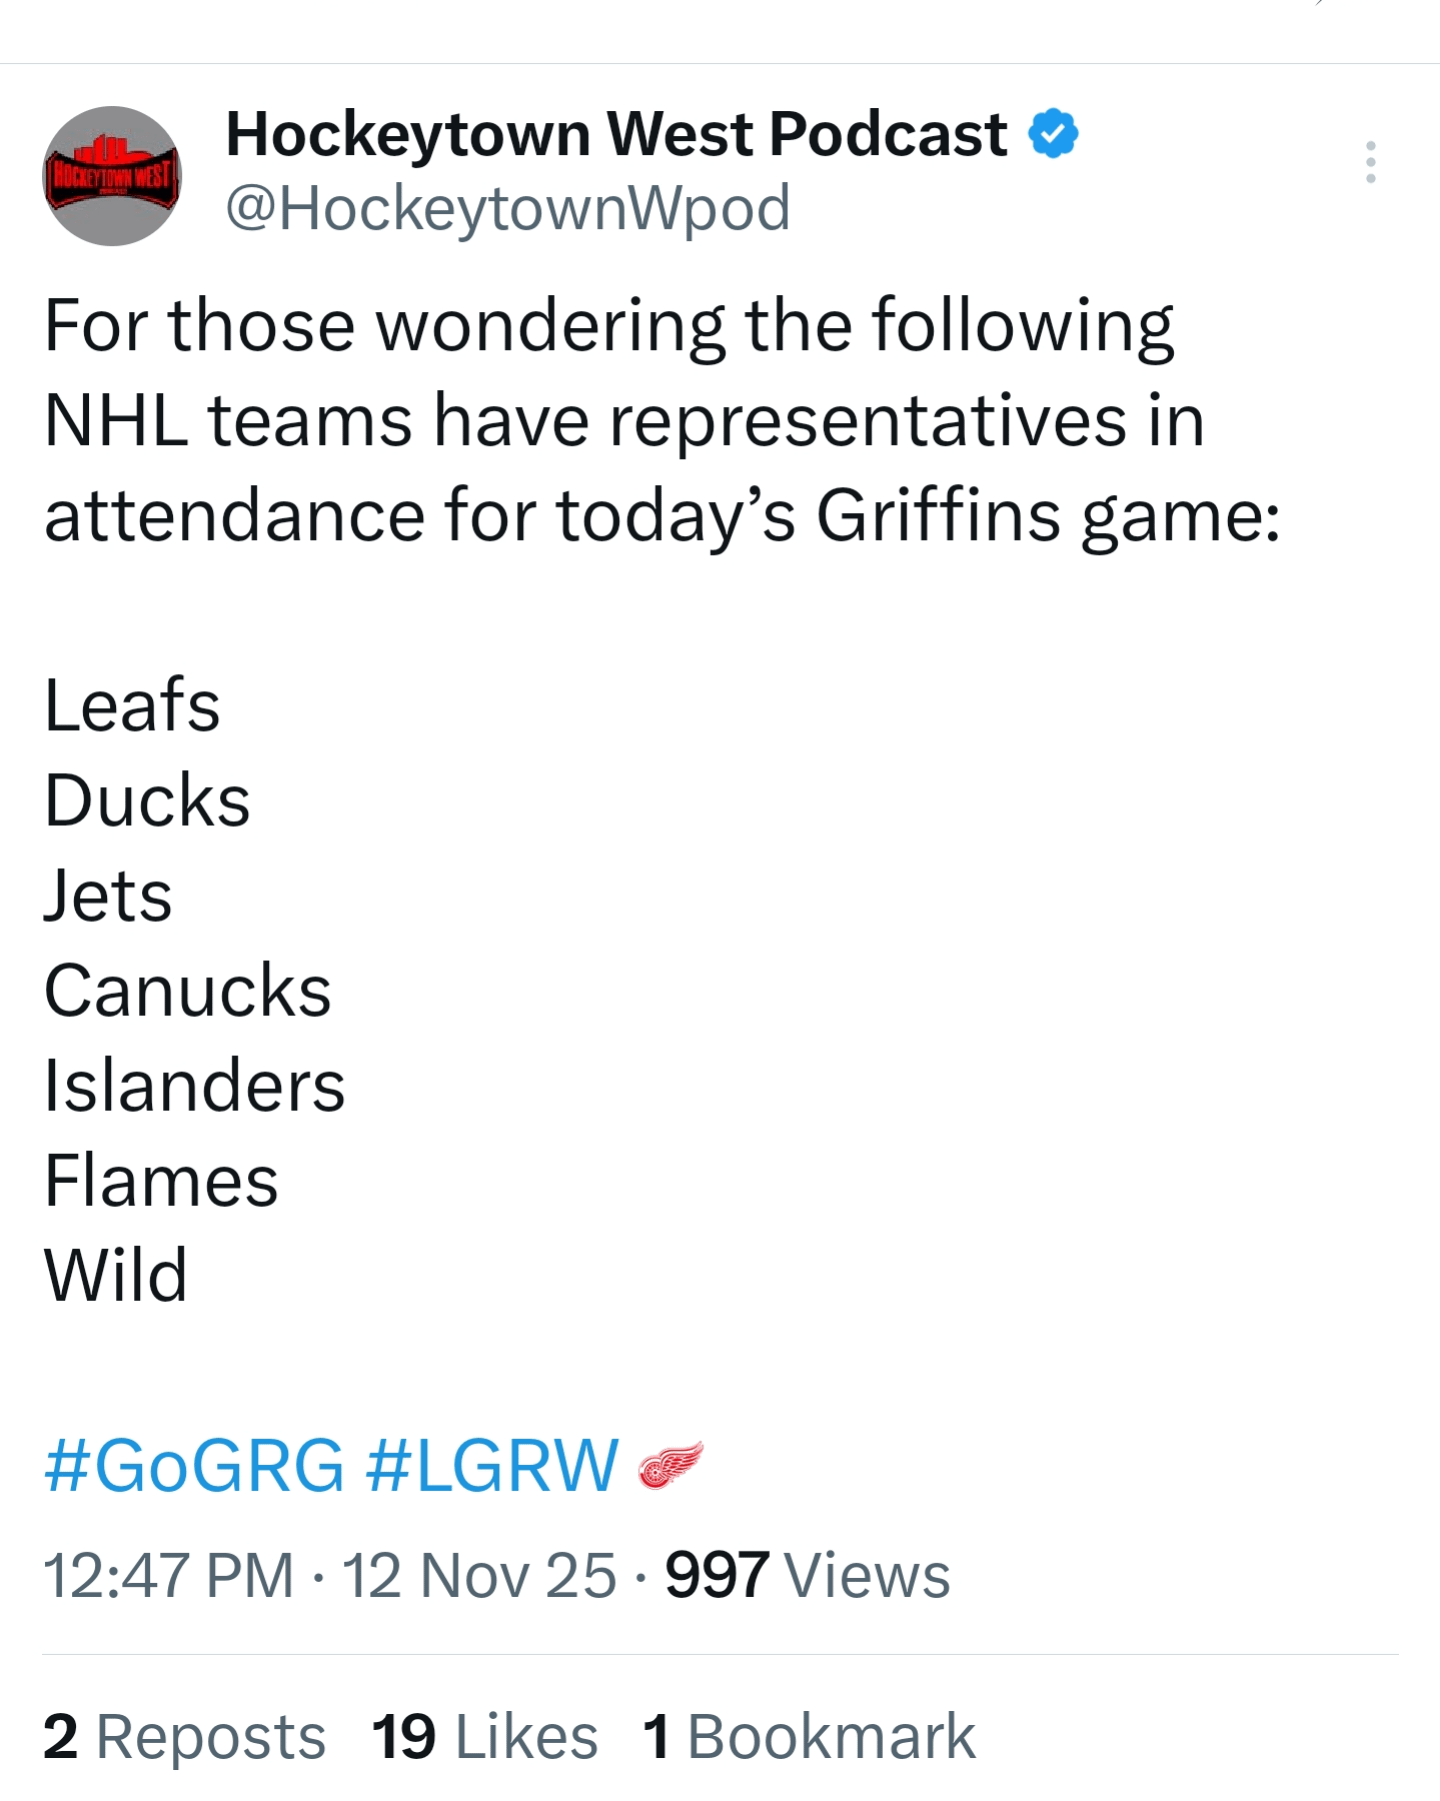Open the Hockeytown West profile avatar

point(112,176)
